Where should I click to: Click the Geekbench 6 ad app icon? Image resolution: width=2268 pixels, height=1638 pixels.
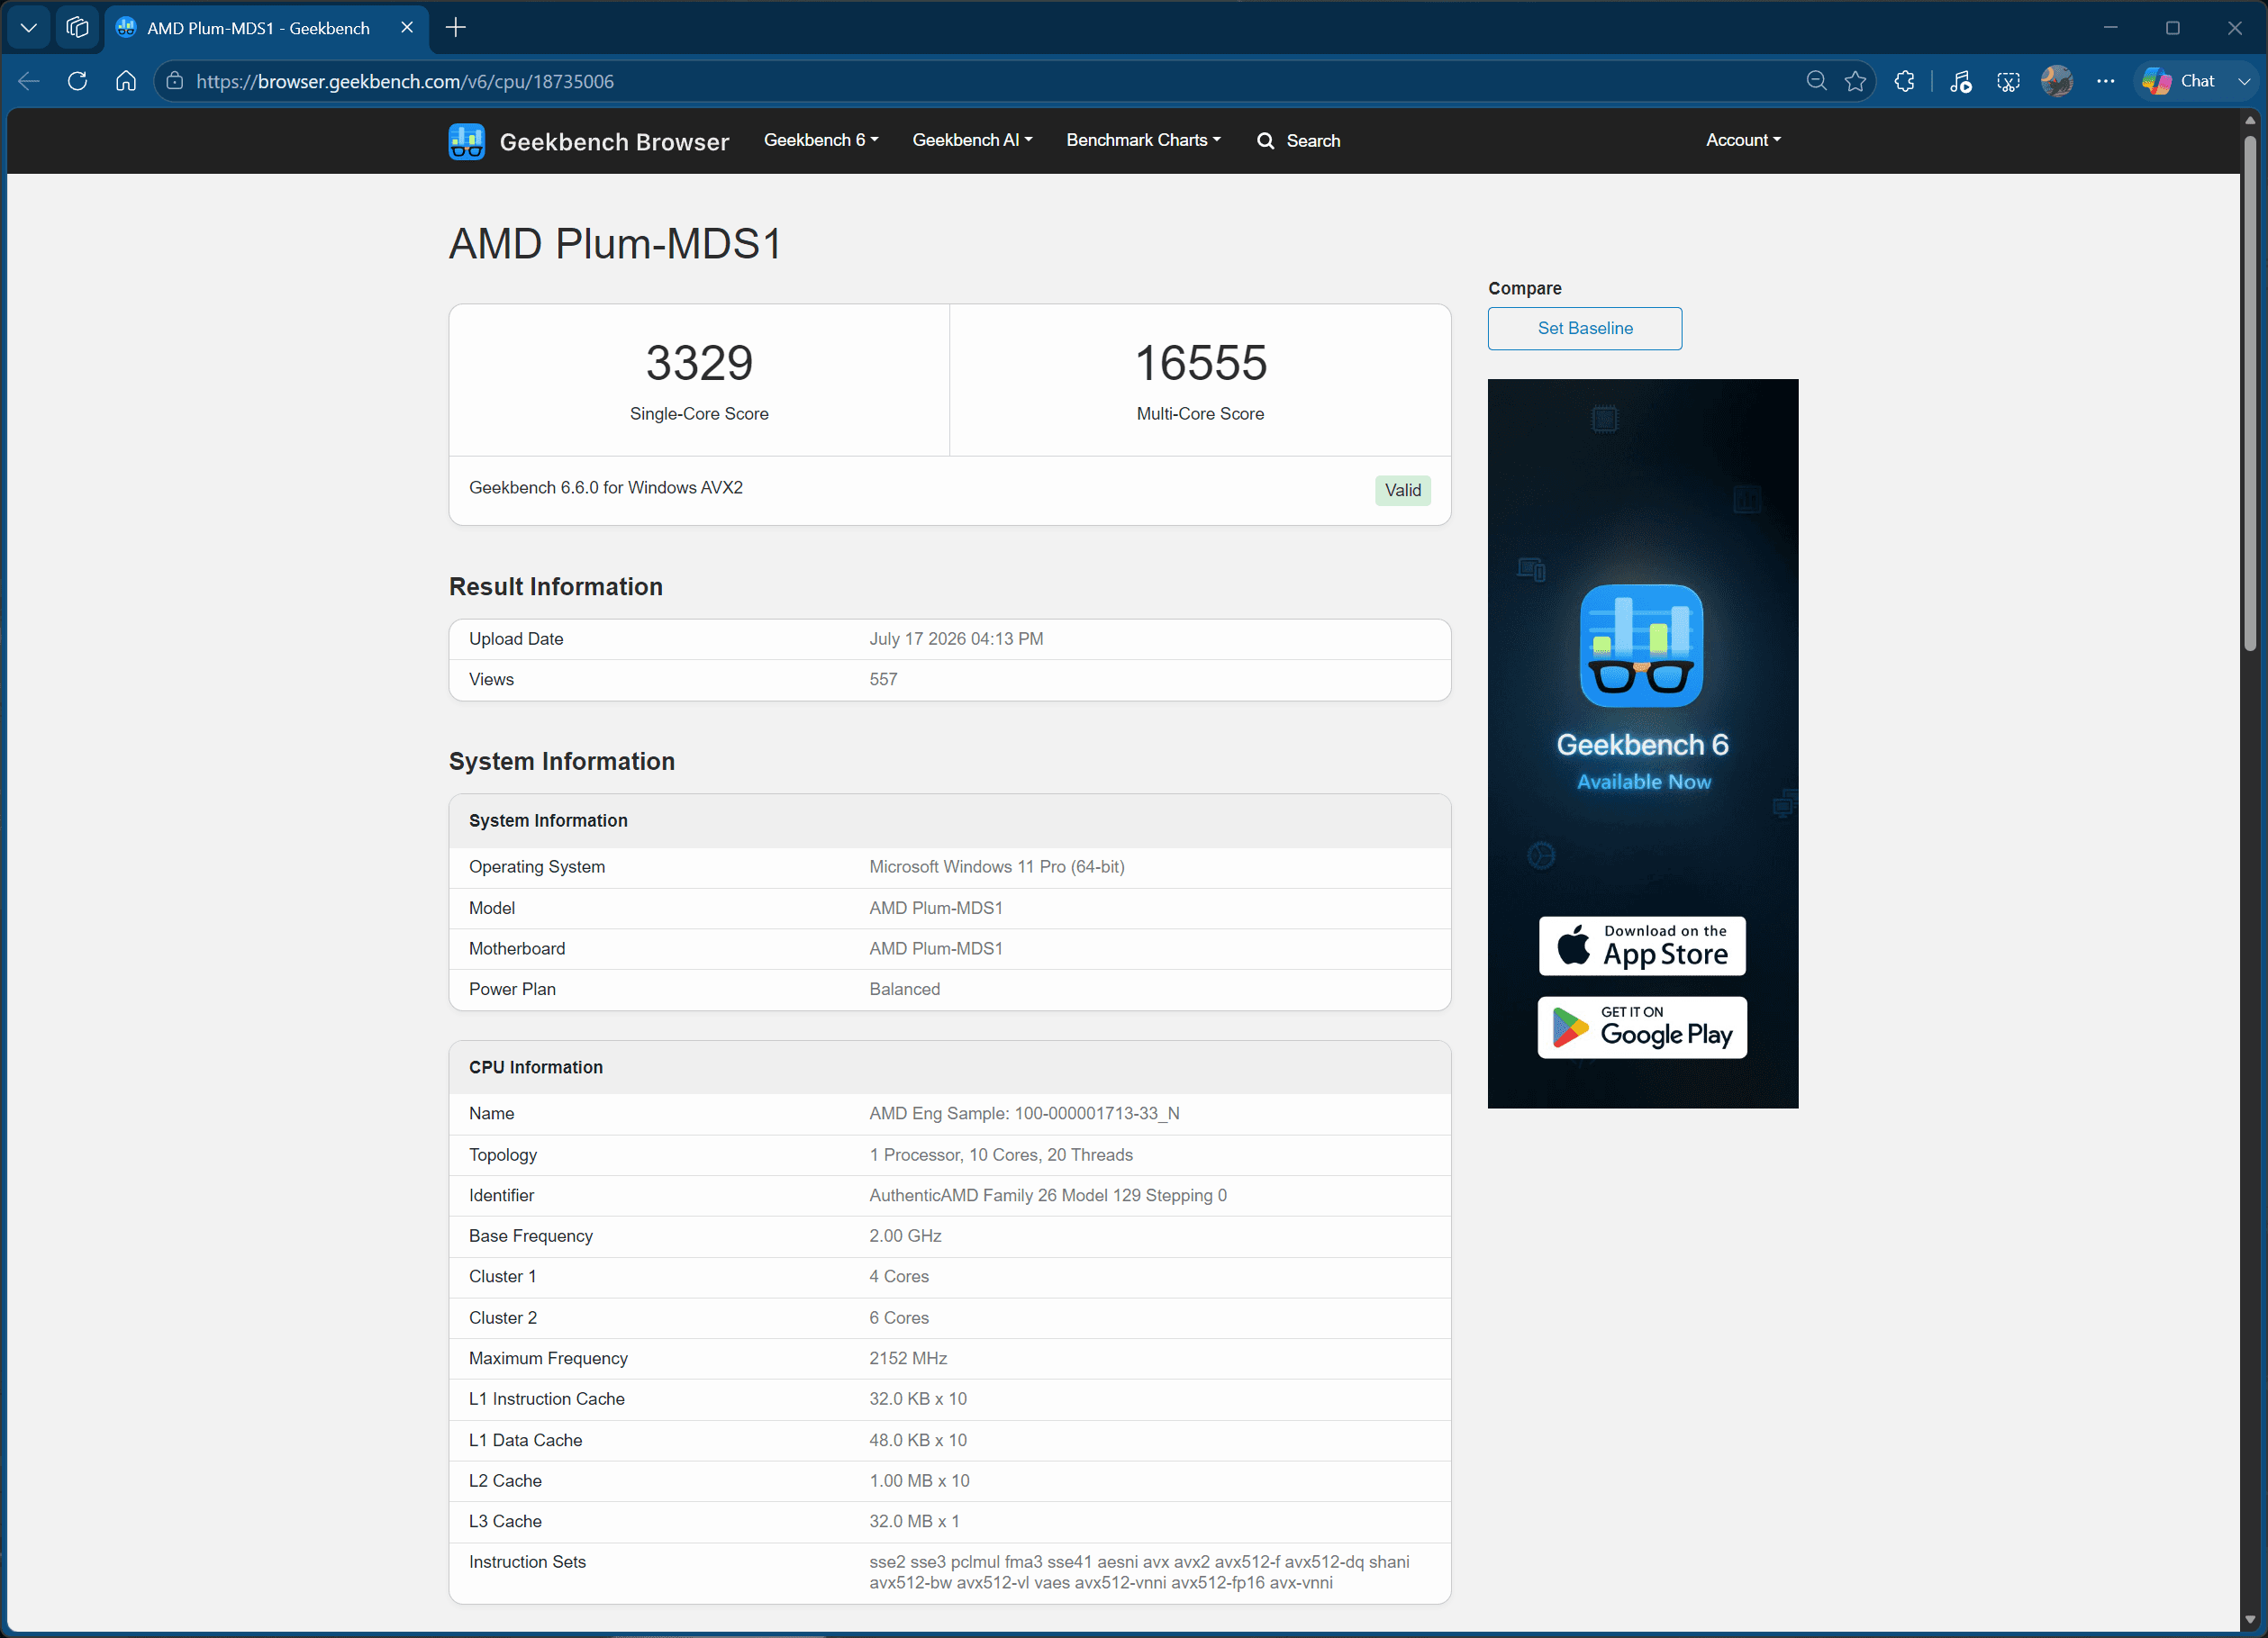(1641, 646)
